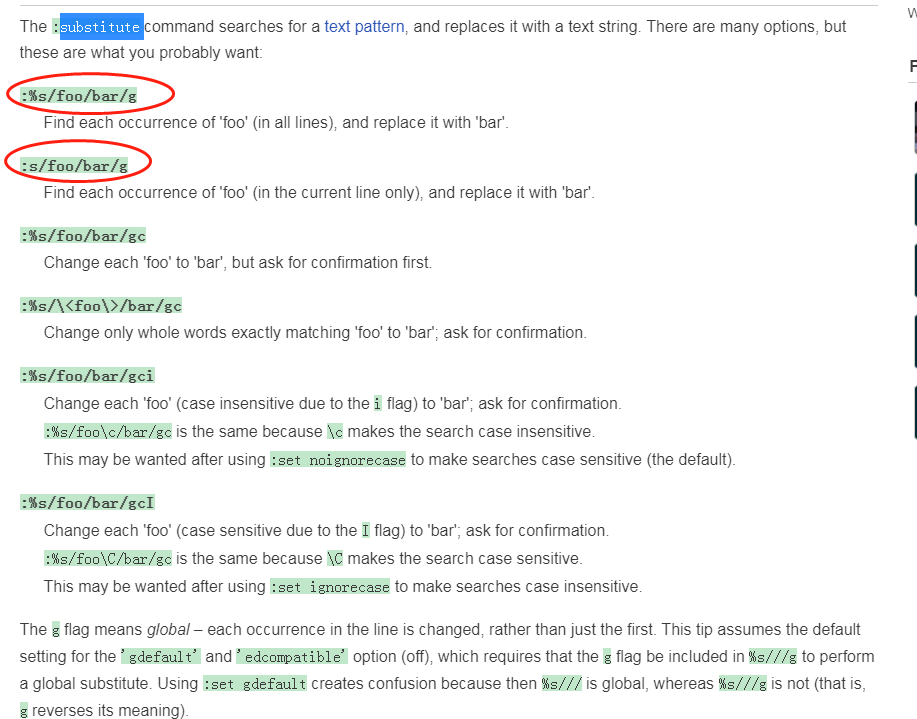Click the ':%s/\<foo\>/bar/gc' command heading
917x719 pixels.
pyautogui.click(x=101, y=305)
